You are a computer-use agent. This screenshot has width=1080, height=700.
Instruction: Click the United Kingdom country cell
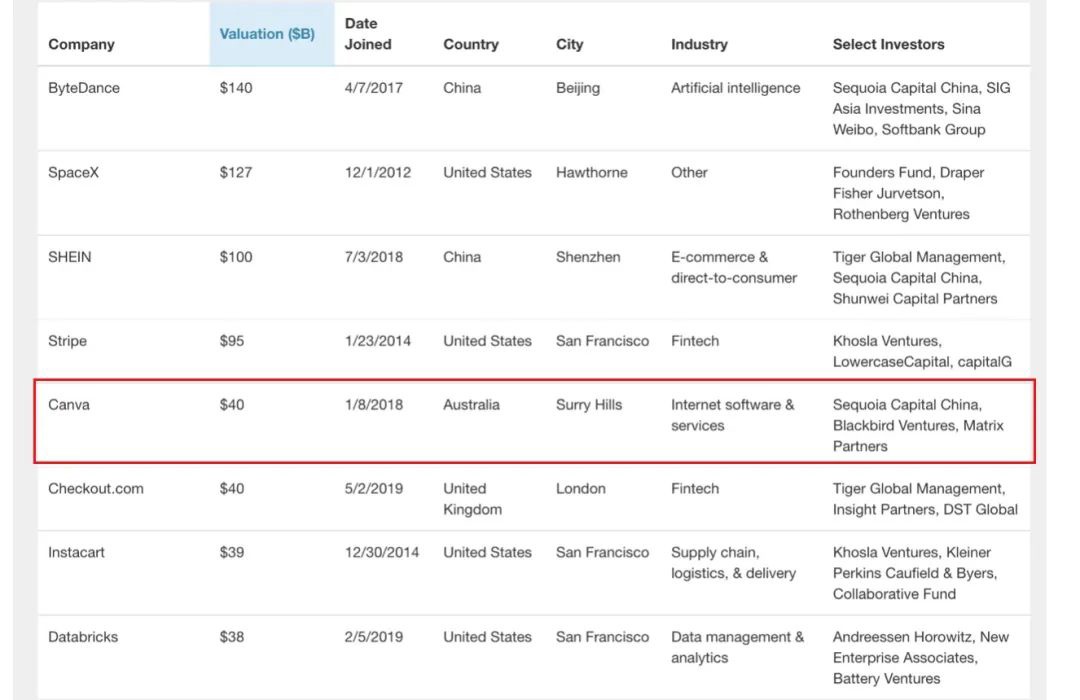pyautogui.click(x=472, y=499)
